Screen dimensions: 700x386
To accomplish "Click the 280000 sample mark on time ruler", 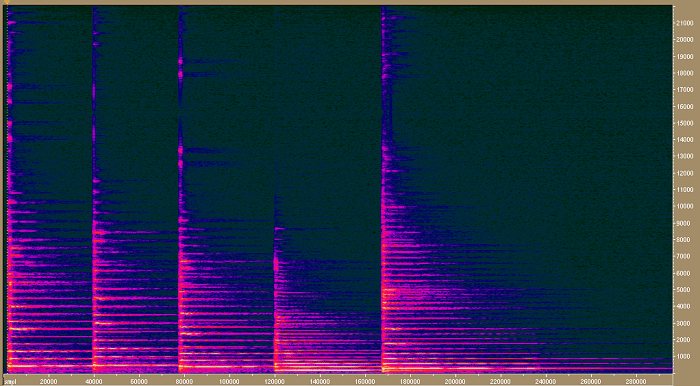I will point(637,382).
